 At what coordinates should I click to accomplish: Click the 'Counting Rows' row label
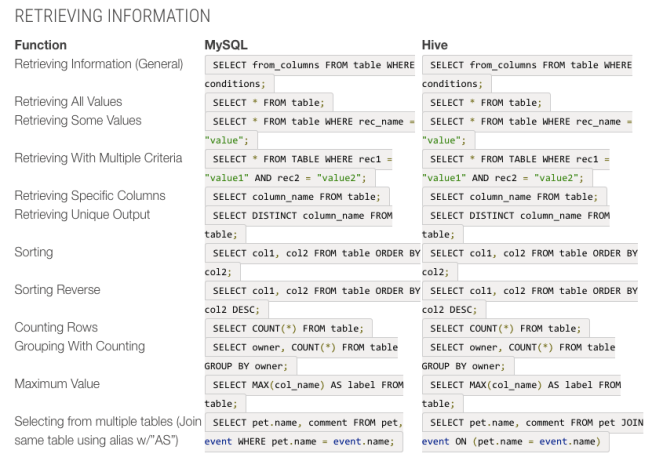(56, 328)
